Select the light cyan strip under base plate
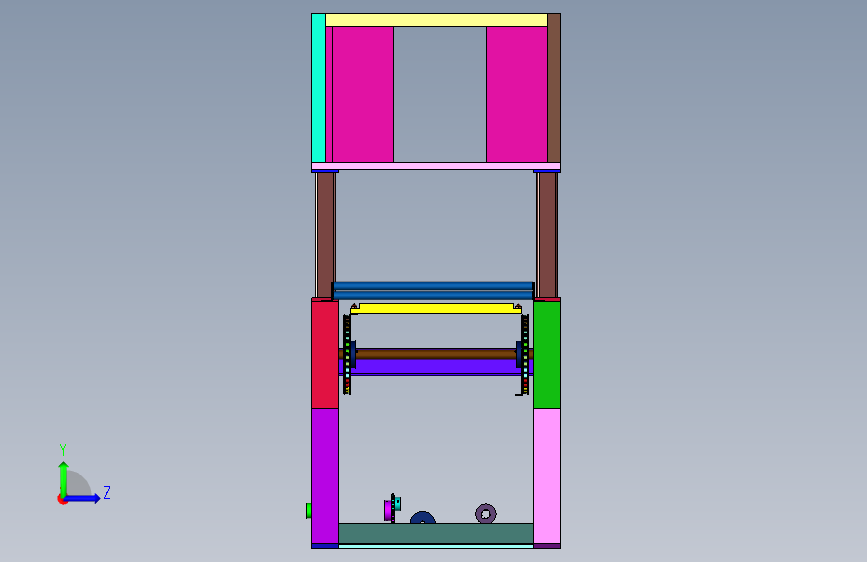 tap(436, 547)
